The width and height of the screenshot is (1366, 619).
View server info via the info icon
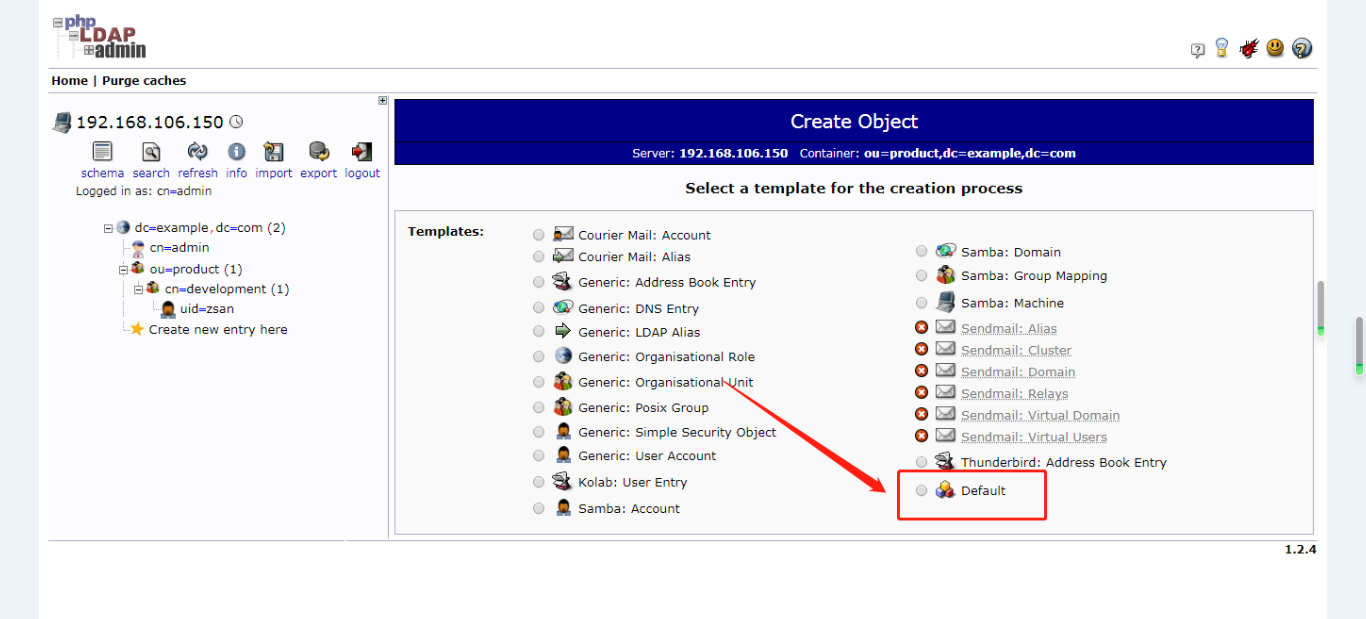(x=236, y=153)
